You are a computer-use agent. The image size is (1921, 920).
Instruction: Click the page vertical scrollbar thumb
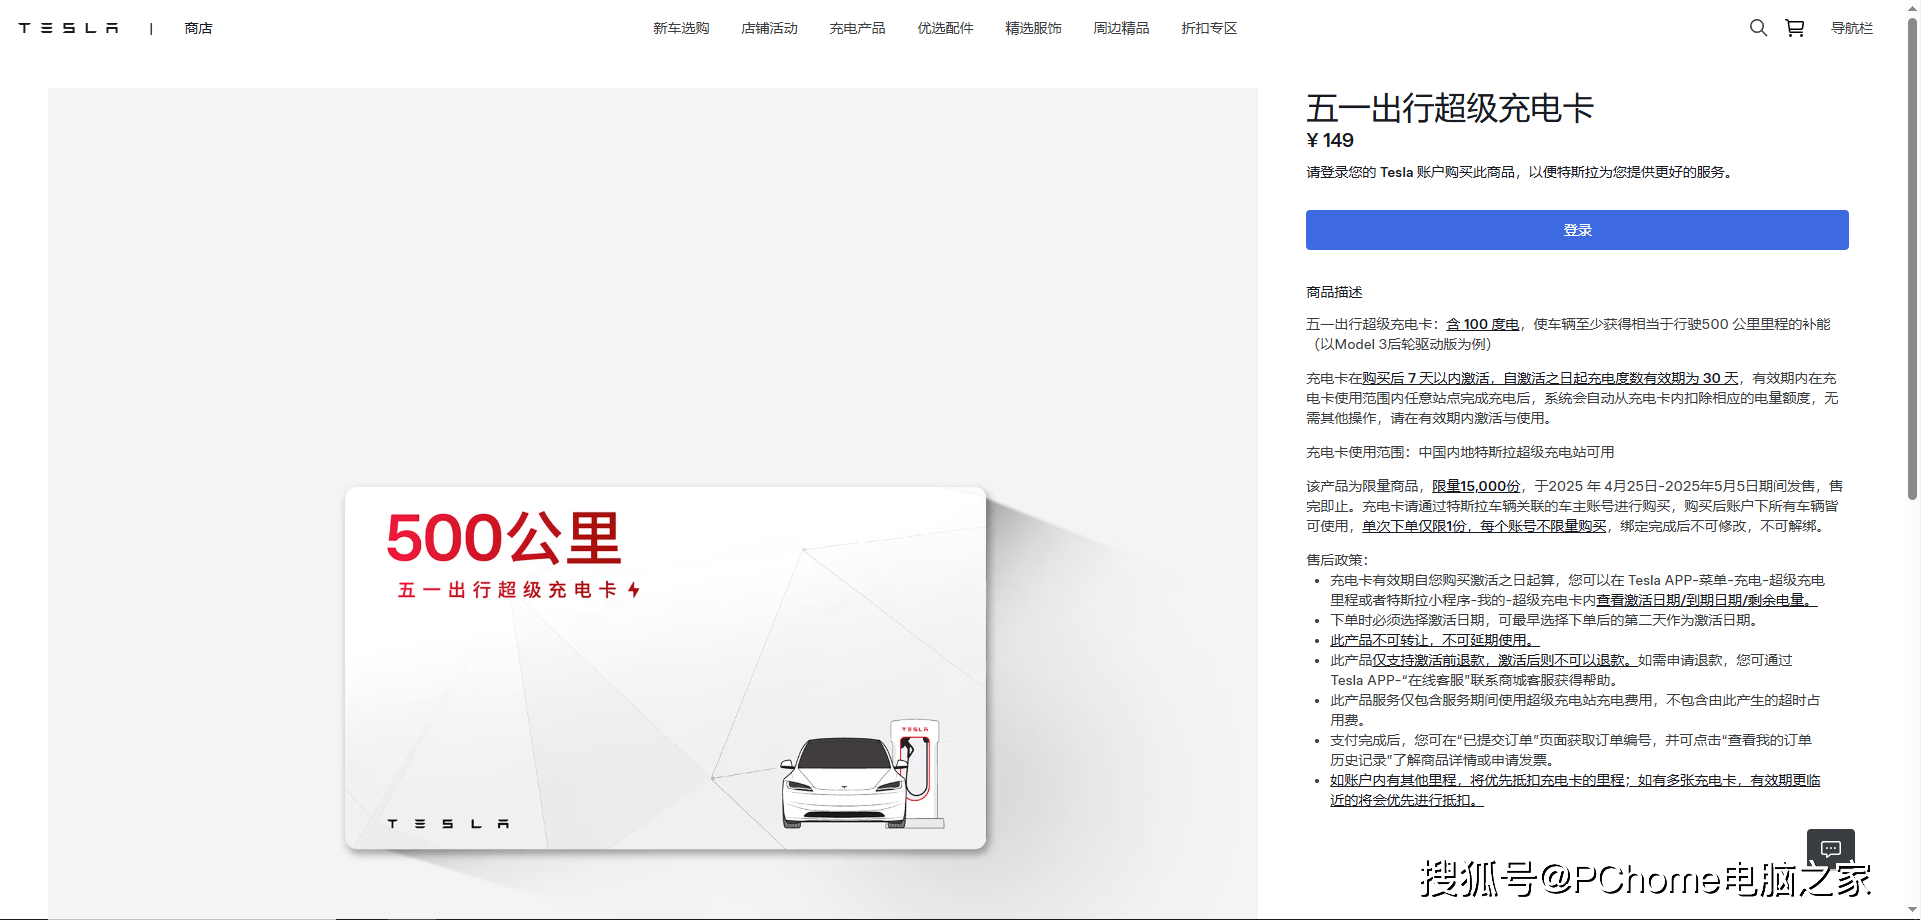[x=1912, y=260]
